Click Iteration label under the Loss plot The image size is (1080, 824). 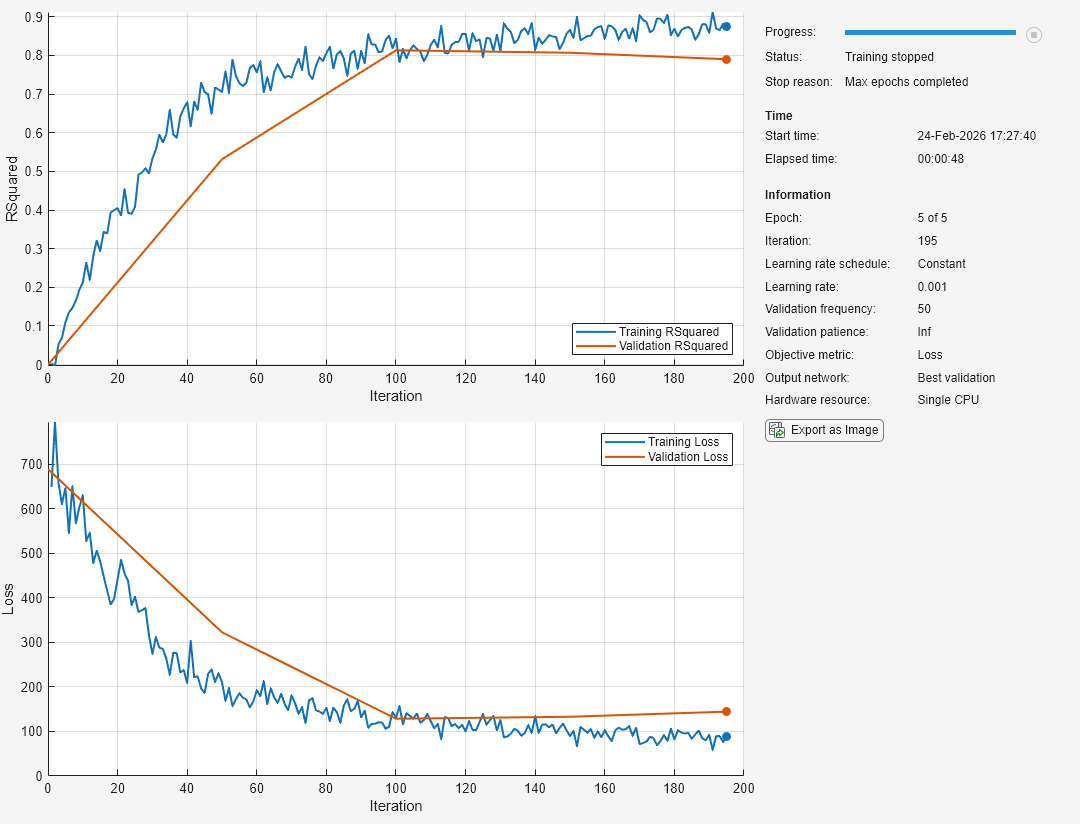395,806
